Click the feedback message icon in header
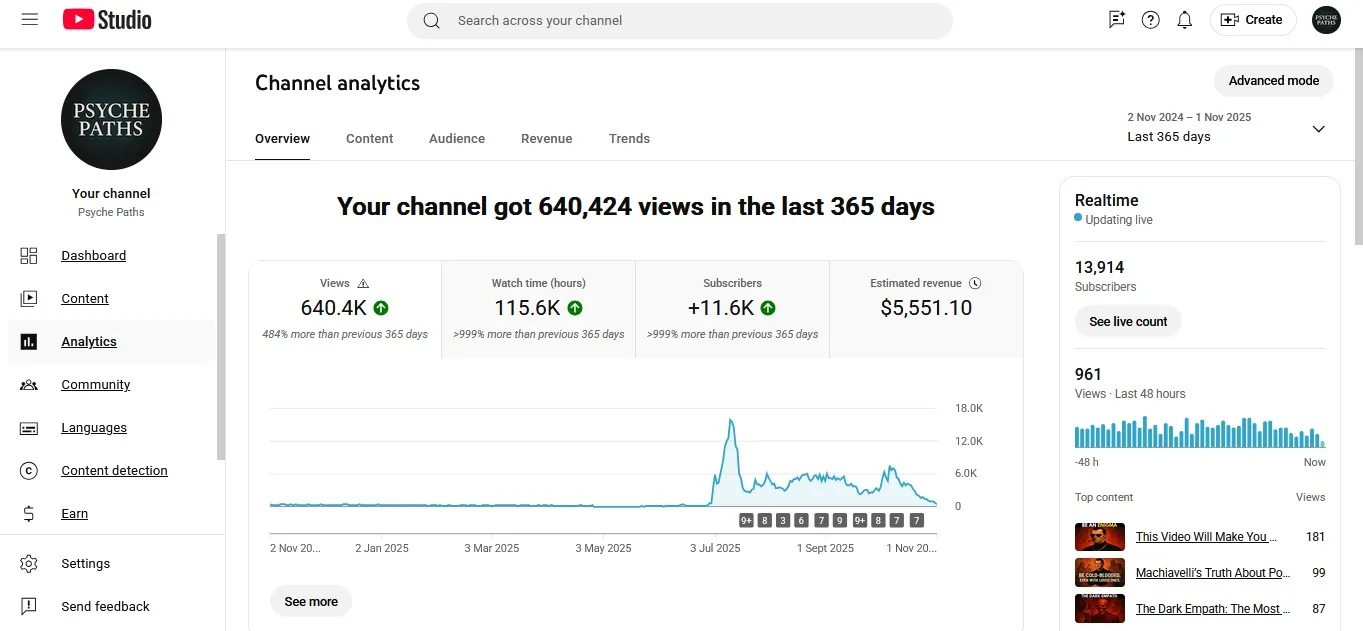Screen dimensions: 1363x631 click(x=1117, y=20)
